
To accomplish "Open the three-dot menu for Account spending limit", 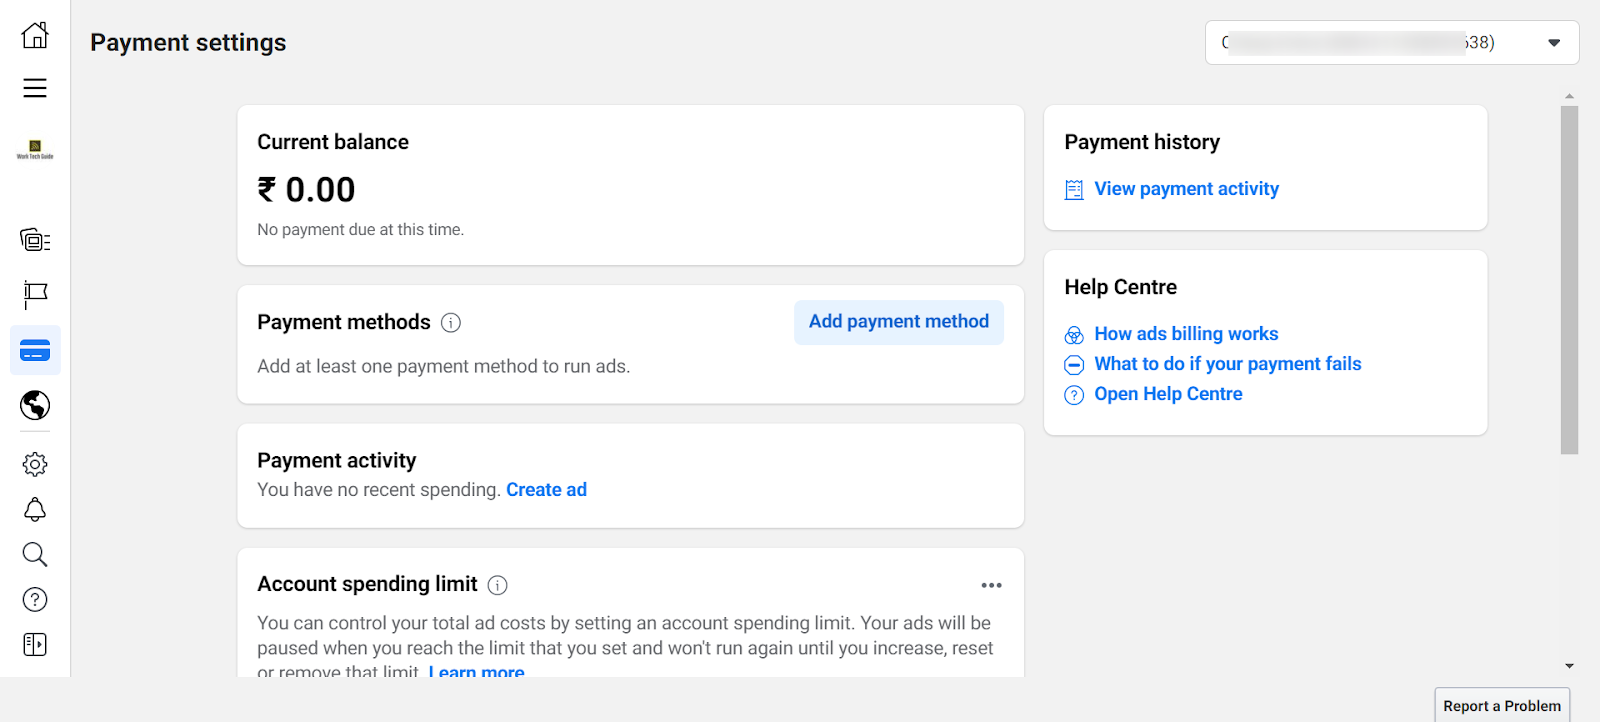I will pyautogui.click(x=991, y=585).
